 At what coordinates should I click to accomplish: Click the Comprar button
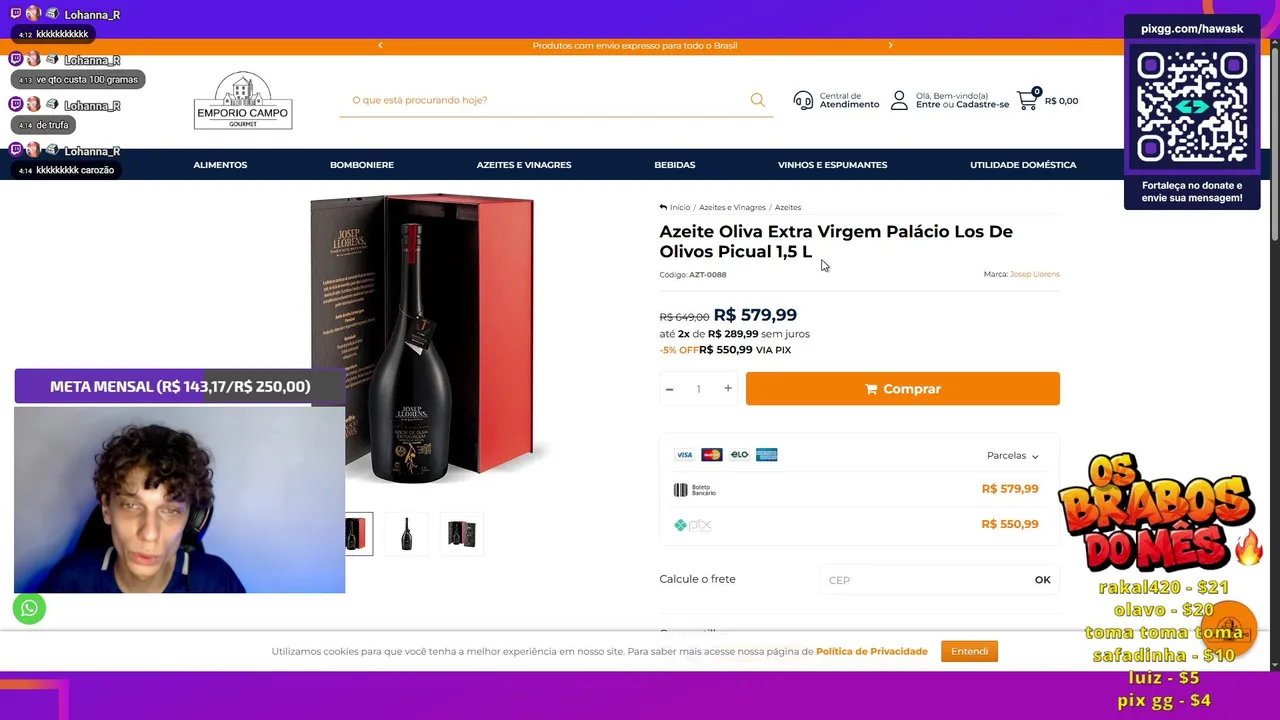click(x=902, y=389)
